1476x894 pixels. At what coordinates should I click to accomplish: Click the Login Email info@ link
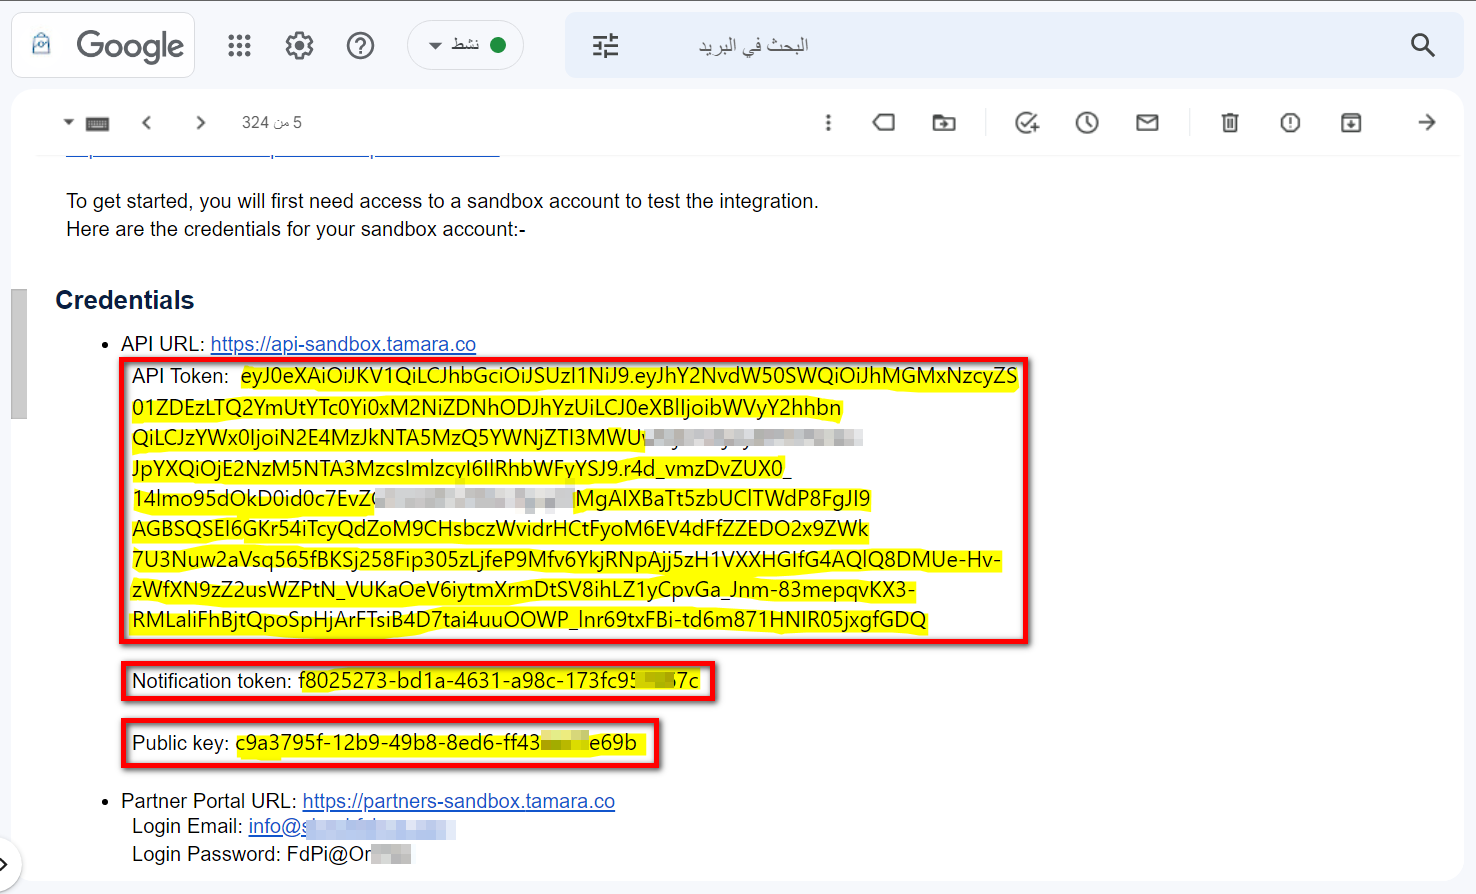pyautogui.click(x=352, y=827)
